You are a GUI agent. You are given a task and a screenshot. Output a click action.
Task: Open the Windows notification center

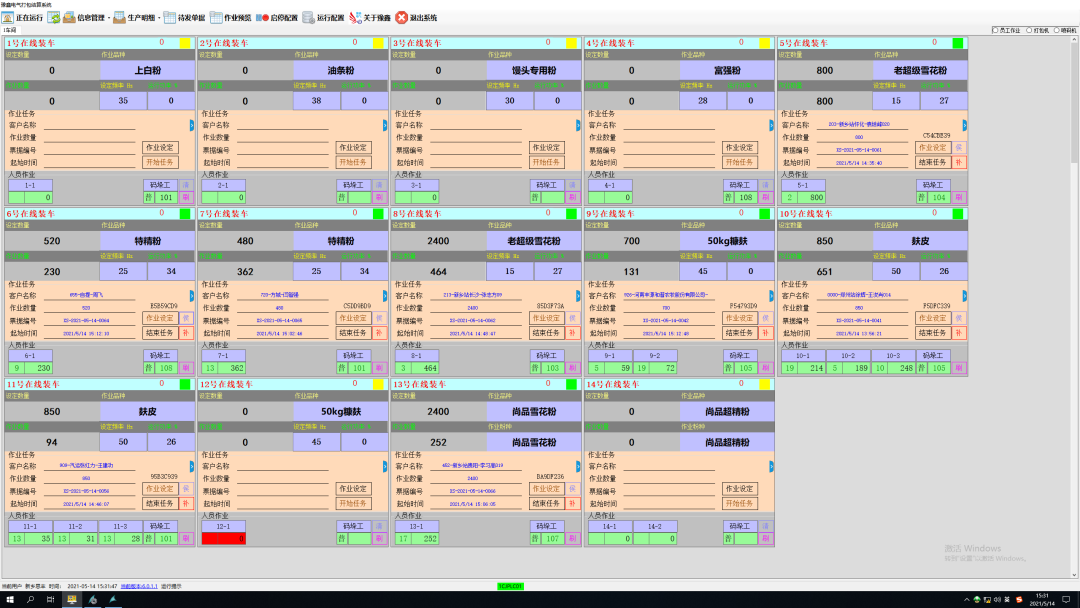pyautogui.click(x=1066, y=600)
